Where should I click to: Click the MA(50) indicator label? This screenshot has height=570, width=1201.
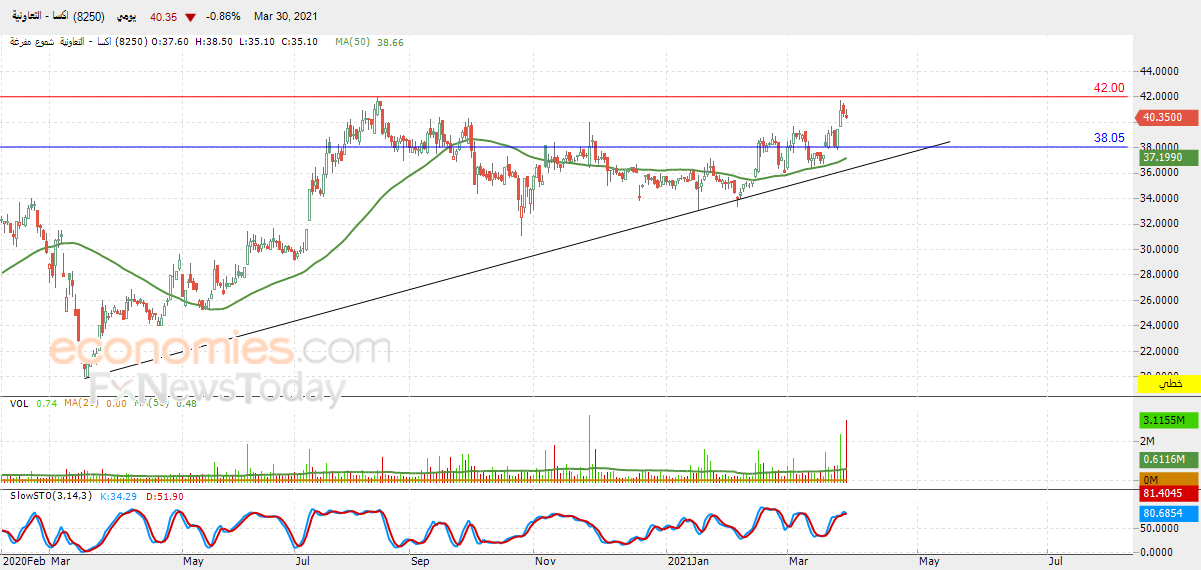(350, 43)
